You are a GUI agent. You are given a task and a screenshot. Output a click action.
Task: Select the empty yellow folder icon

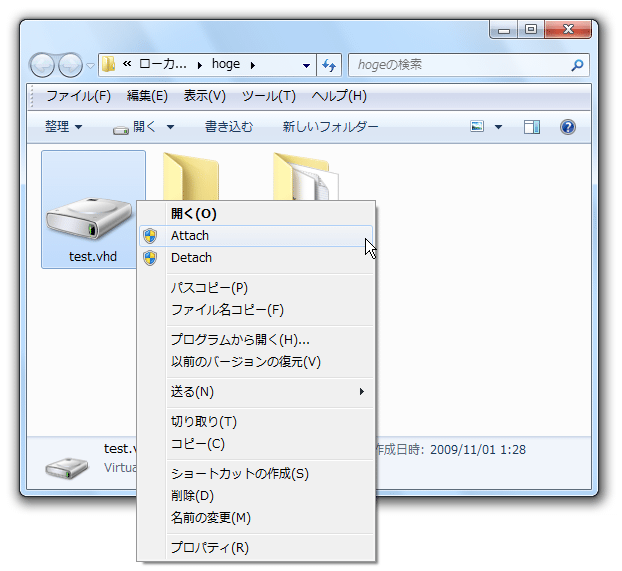(x=191, y=177)
